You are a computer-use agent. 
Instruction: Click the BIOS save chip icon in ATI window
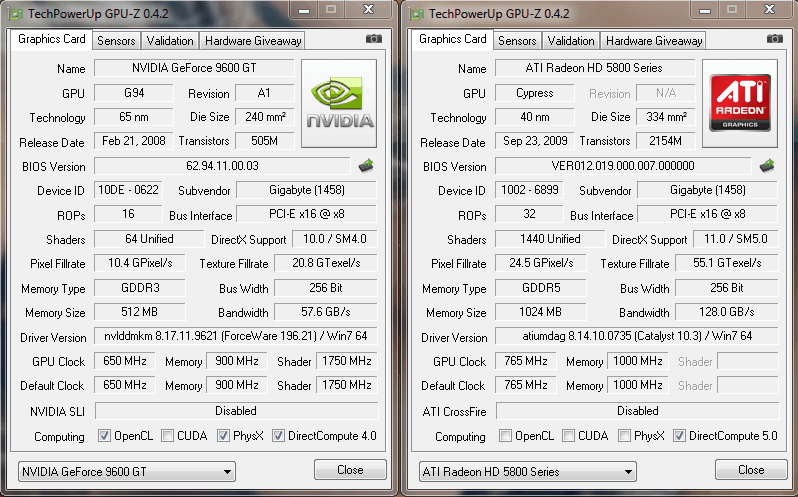(x=767, y=166)
